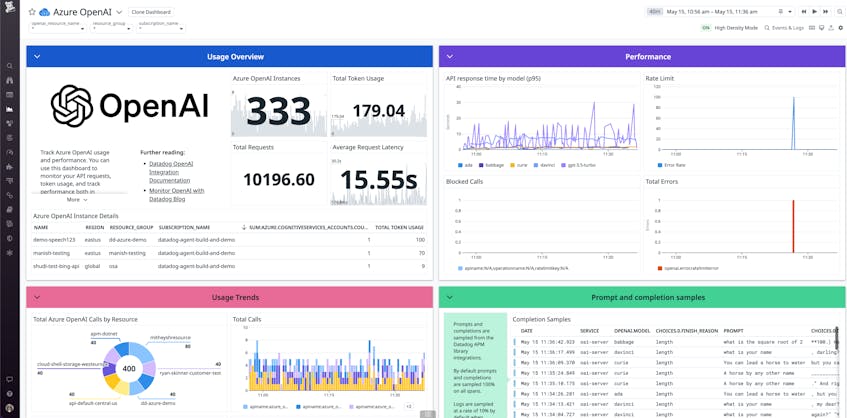
Task: Click the davinci color legend swatch
Action: pyautogui.click(x=536, y=164)
